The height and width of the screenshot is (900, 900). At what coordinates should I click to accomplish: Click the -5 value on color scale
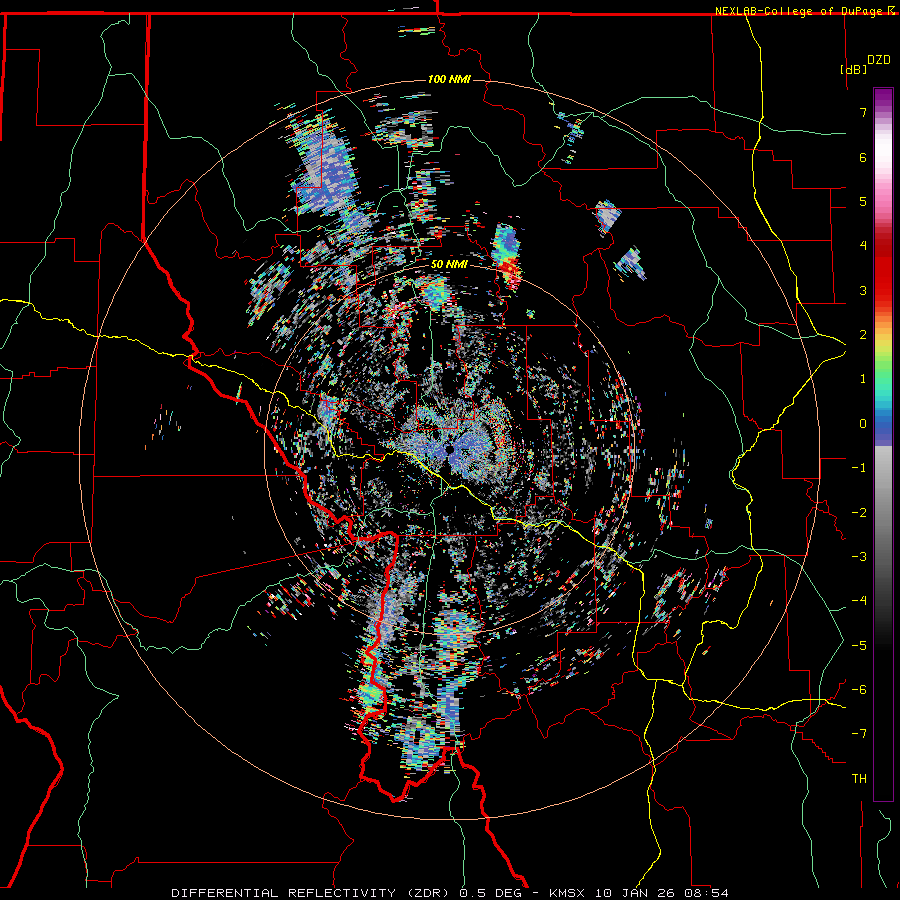pos(859,646)
